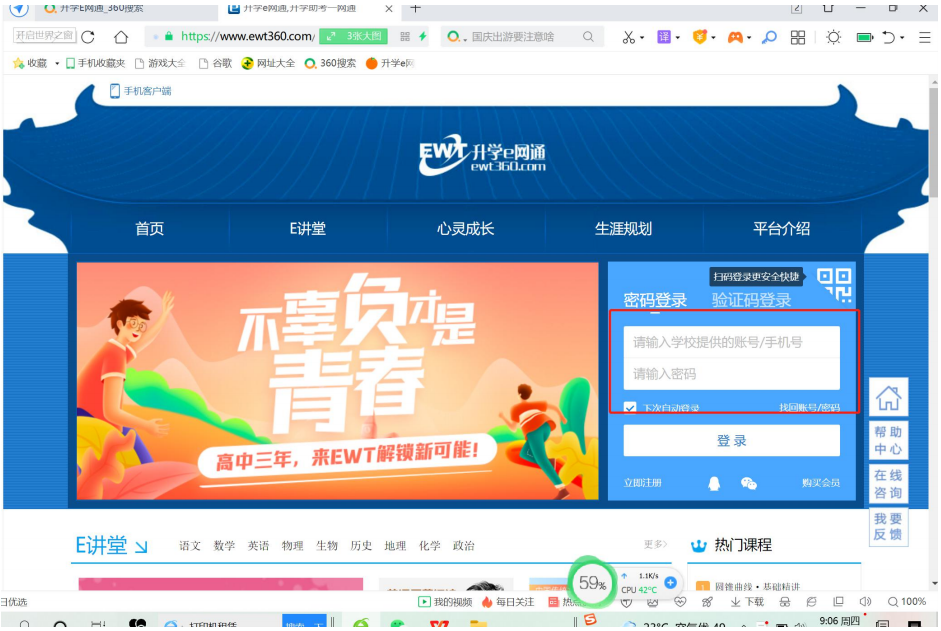
Task: Open the four-square extensions grid icon
Action: [798, 37]
